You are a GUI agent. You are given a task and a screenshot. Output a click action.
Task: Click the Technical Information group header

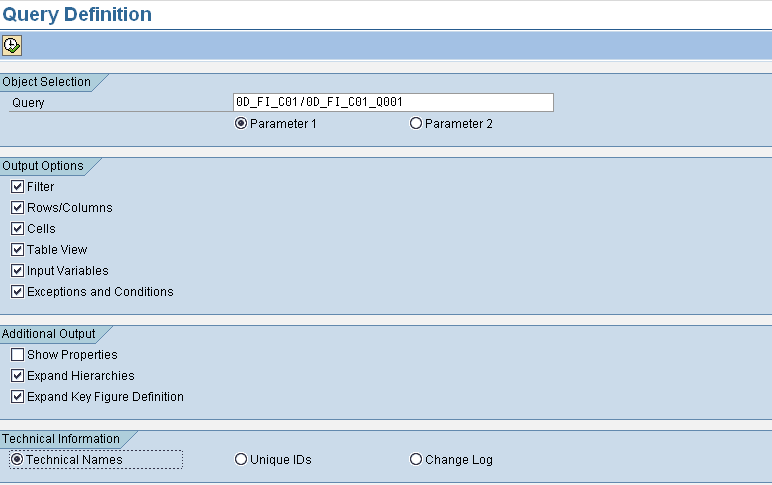click(x=61, y=439)
